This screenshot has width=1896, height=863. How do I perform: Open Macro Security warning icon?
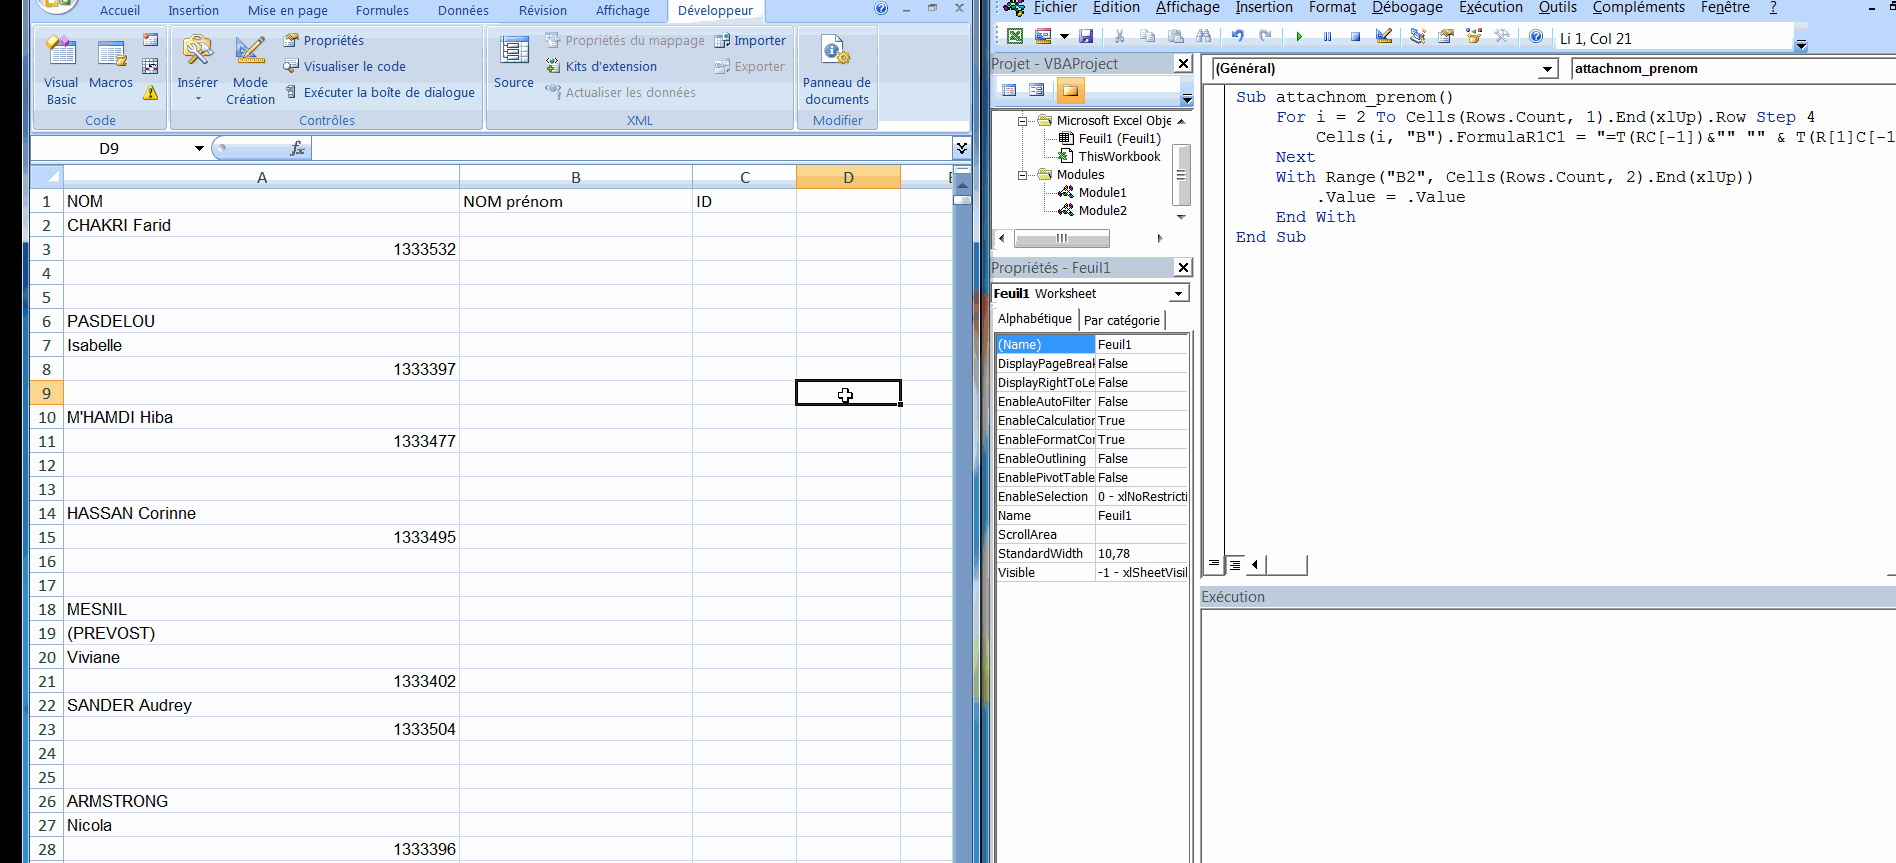pos(150,93)
